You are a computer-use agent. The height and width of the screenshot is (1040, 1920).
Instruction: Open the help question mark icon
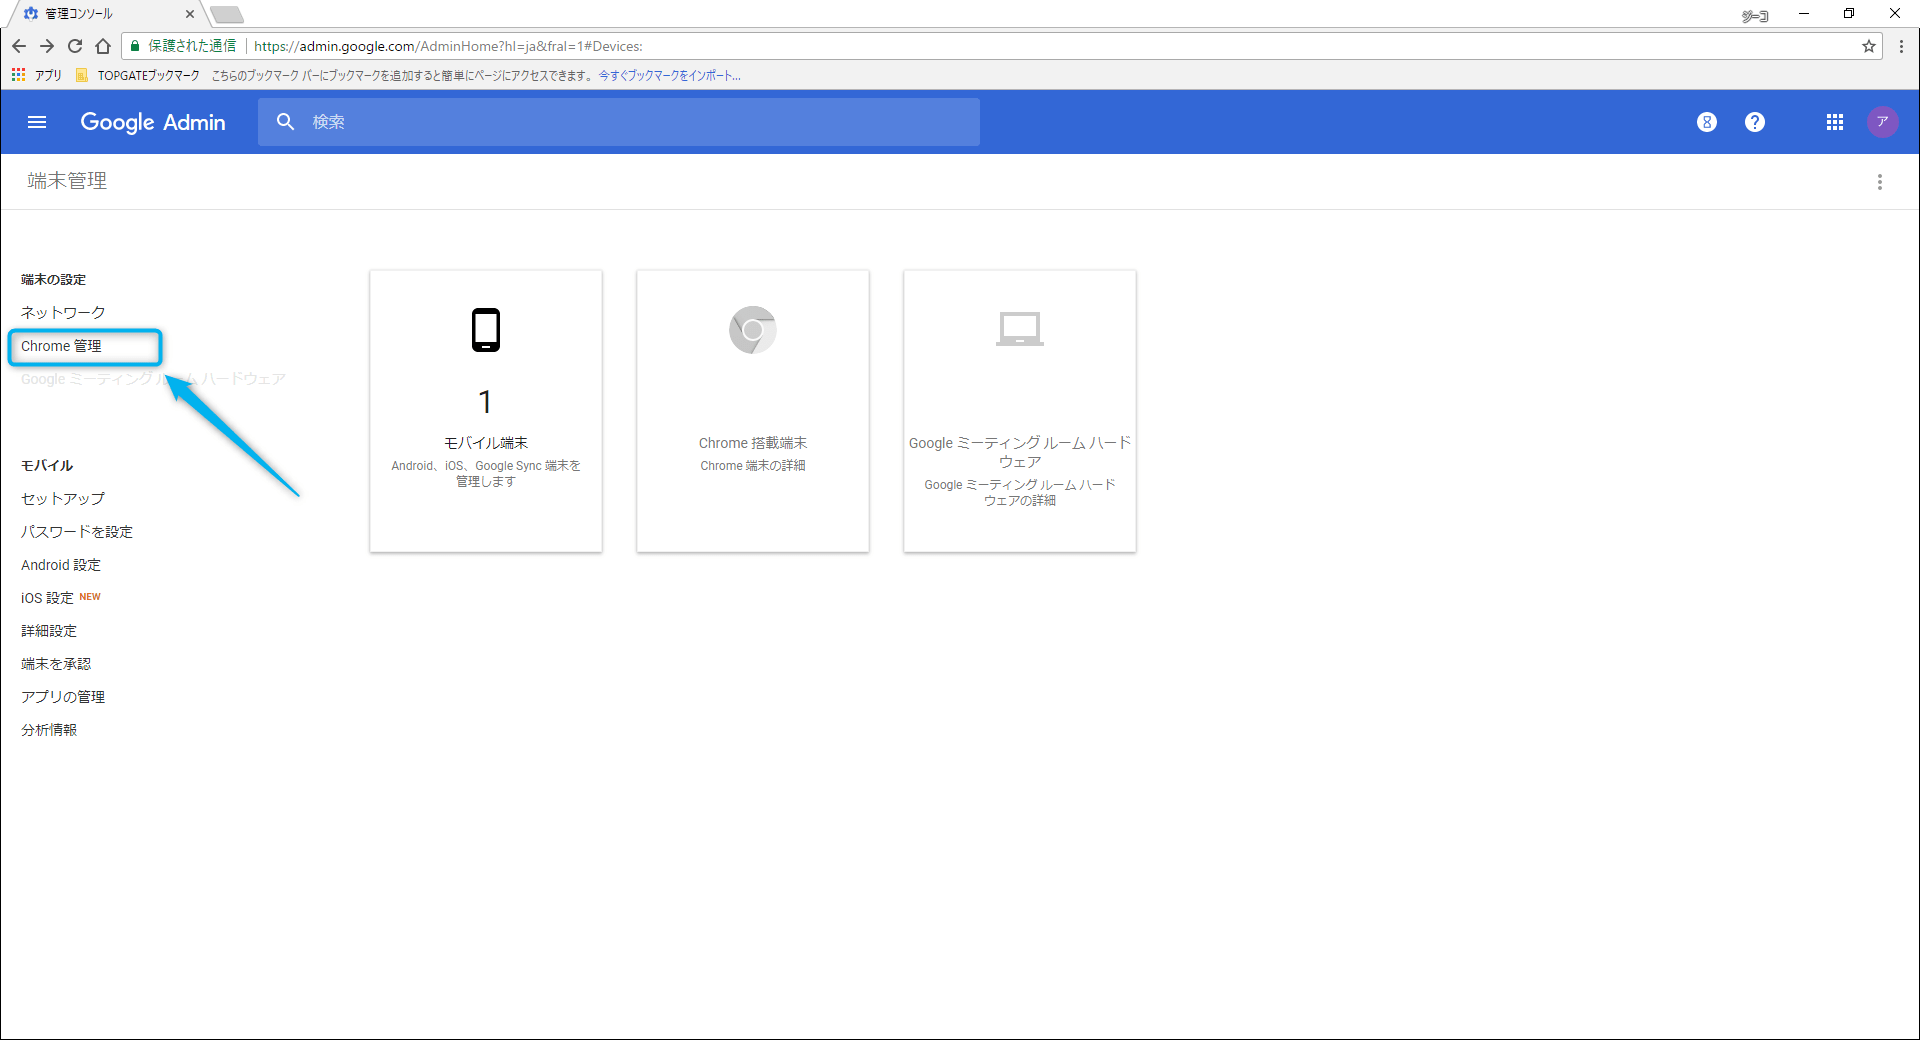(1755, 122)
